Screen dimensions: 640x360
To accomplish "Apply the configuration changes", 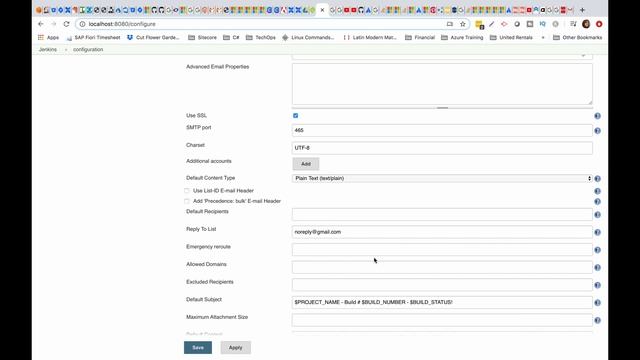I will 236,348.
